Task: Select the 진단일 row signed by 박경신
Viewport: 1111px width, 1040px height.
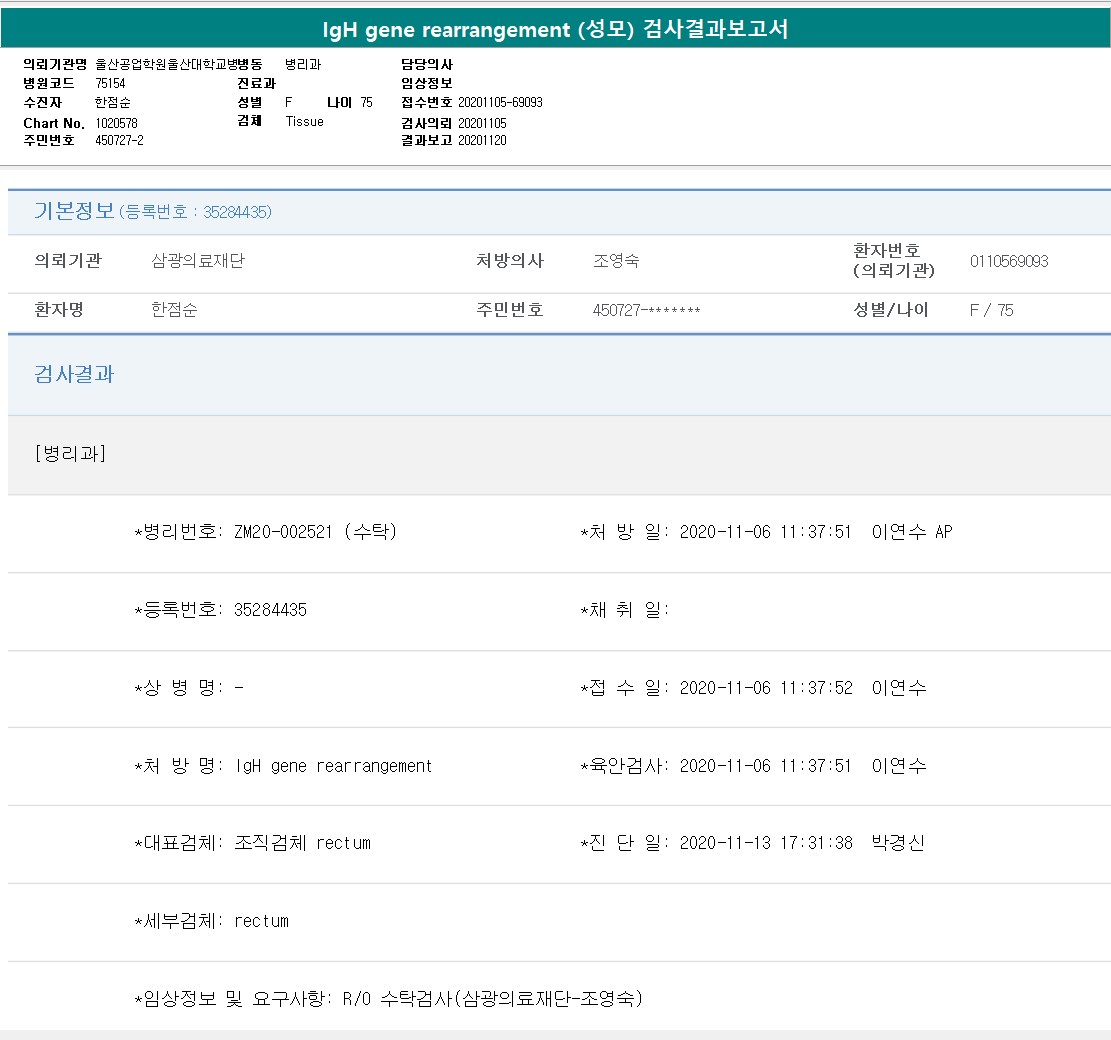Action: [752, 843]
